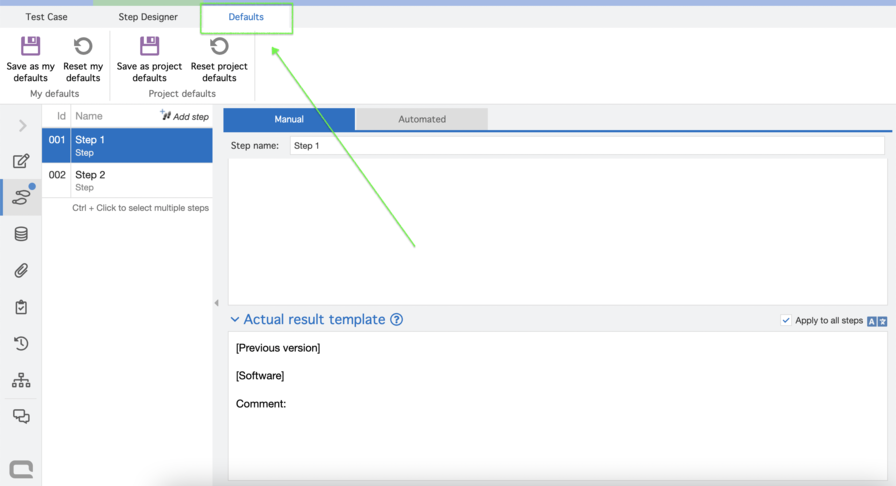
Task: Switch to the Automated tab
Action: 422,119
